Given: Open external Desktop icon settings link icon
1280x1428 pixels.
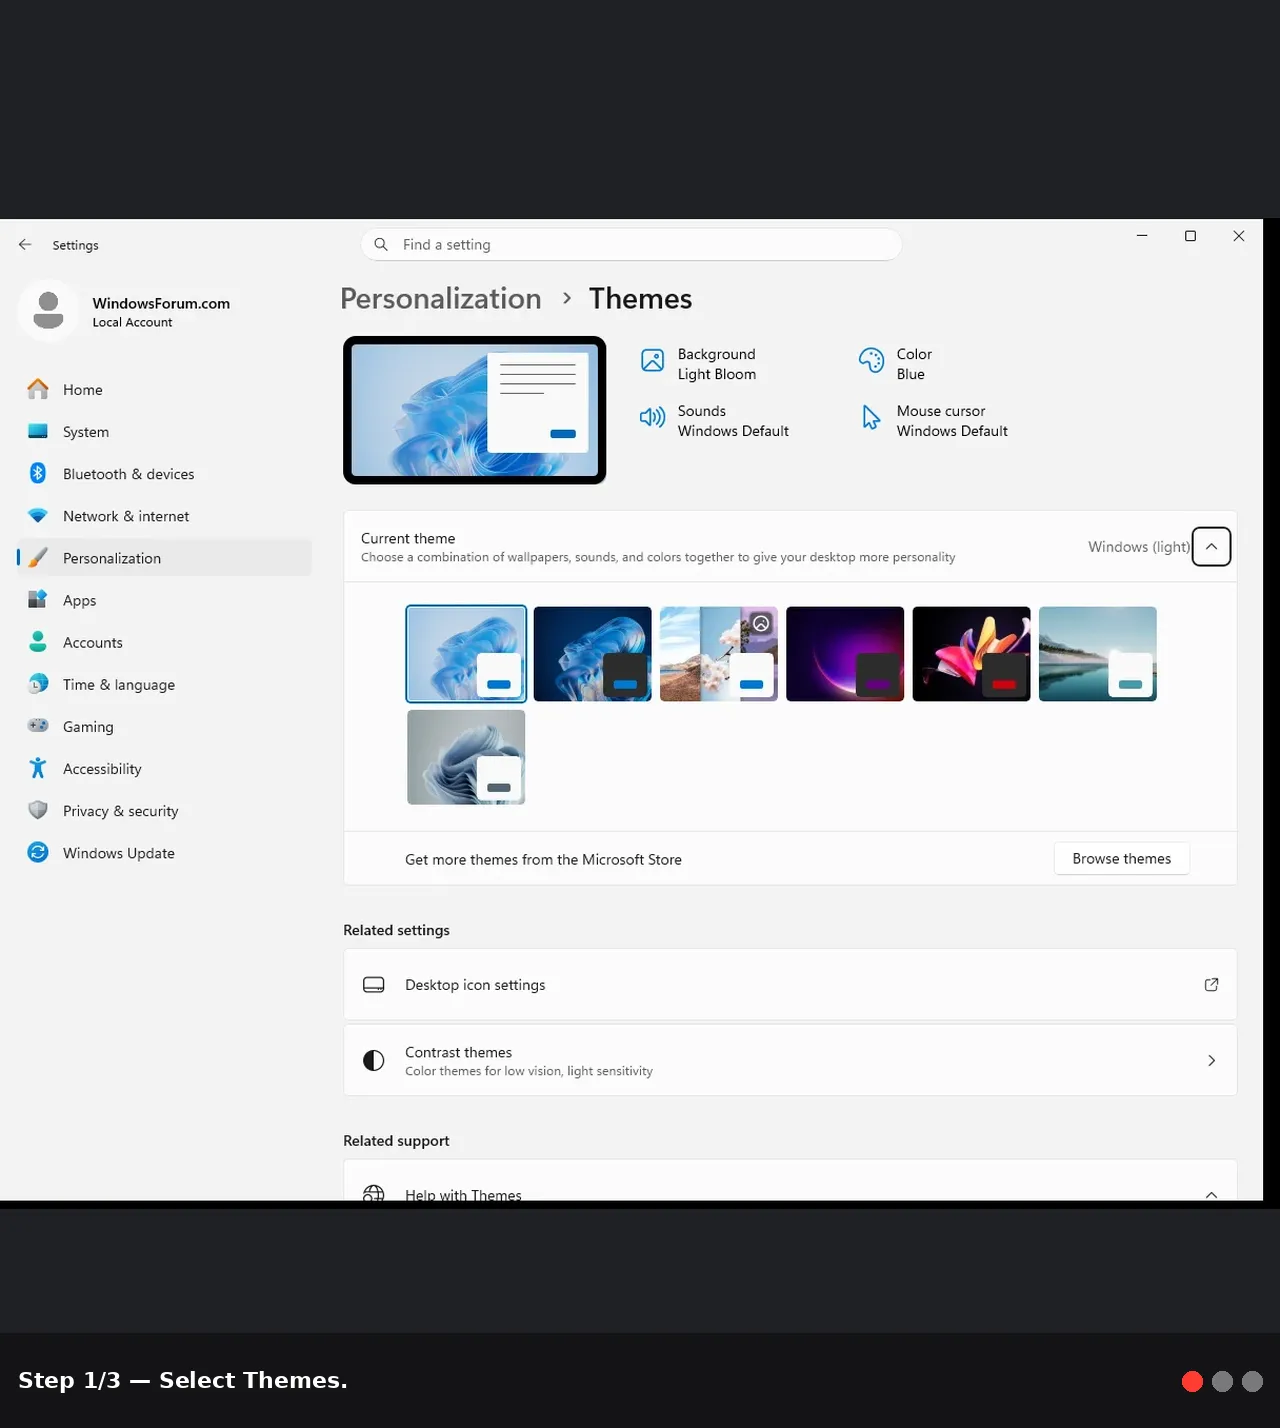Looking at the screenshot, I should coord(1211,985).
